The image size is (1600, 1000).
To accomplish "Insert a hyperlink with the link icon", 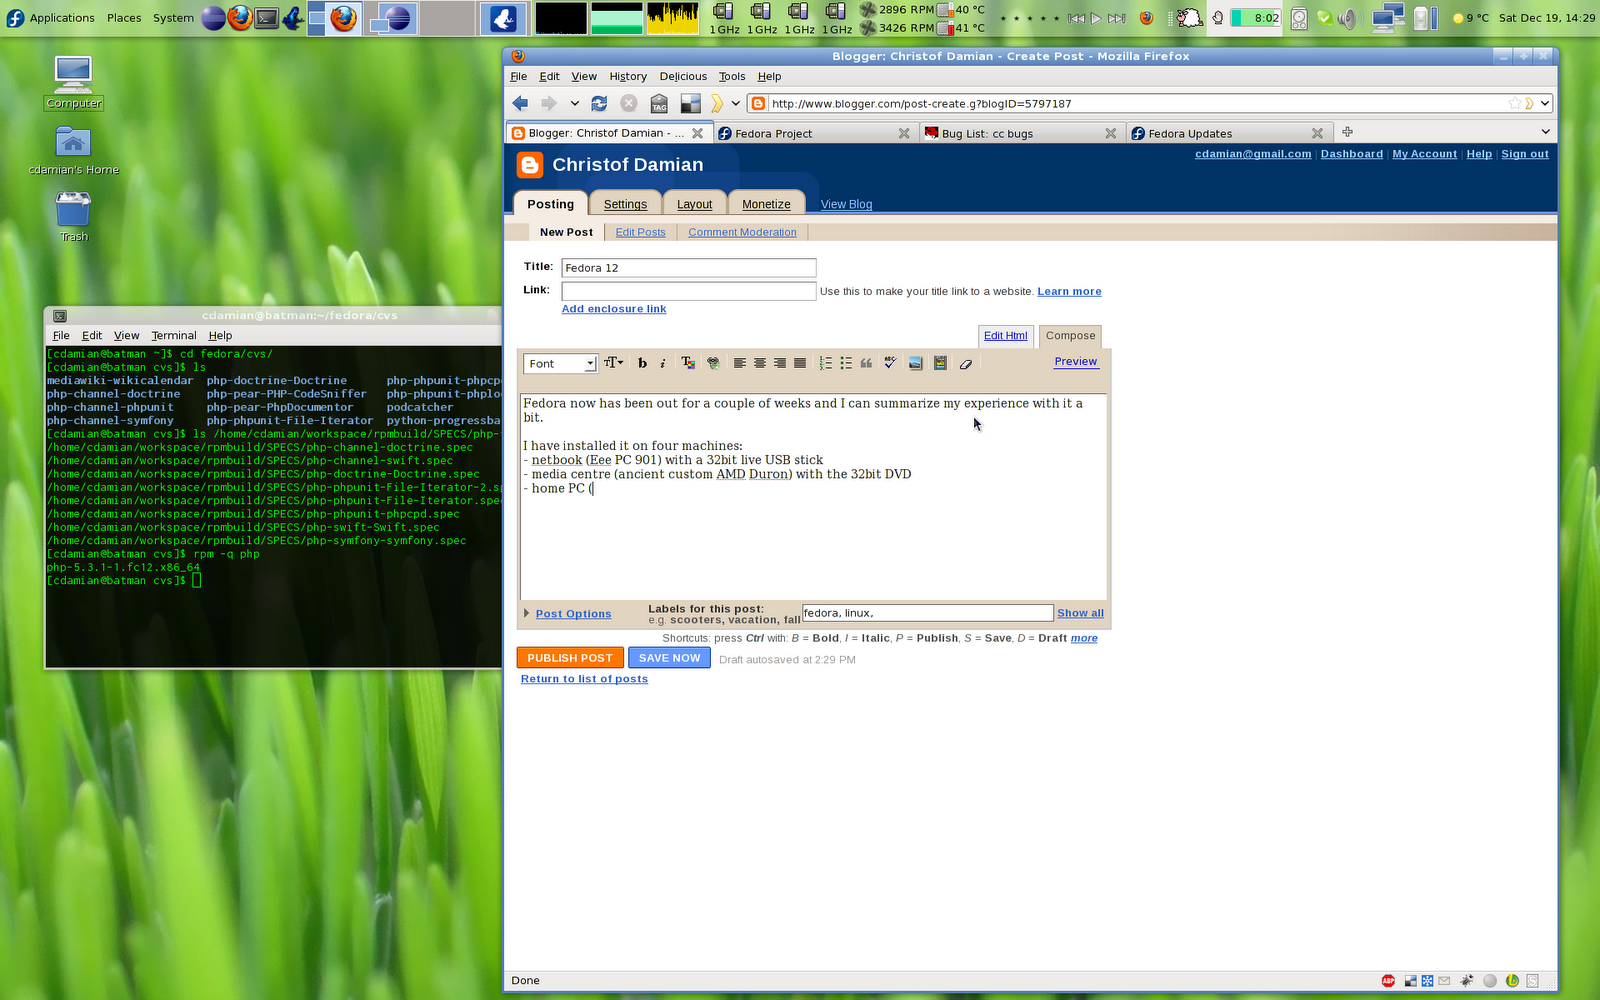I will [x=713, y=364].
